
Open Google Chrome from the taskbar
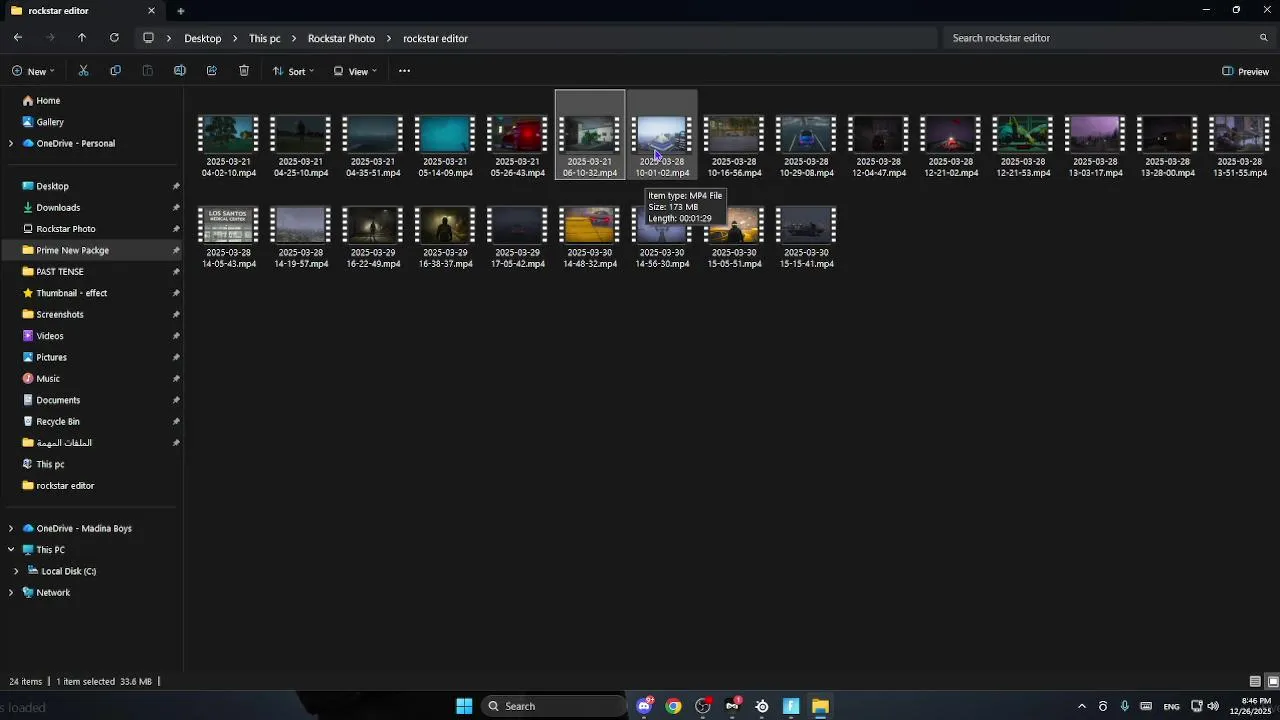coord(674,706)
